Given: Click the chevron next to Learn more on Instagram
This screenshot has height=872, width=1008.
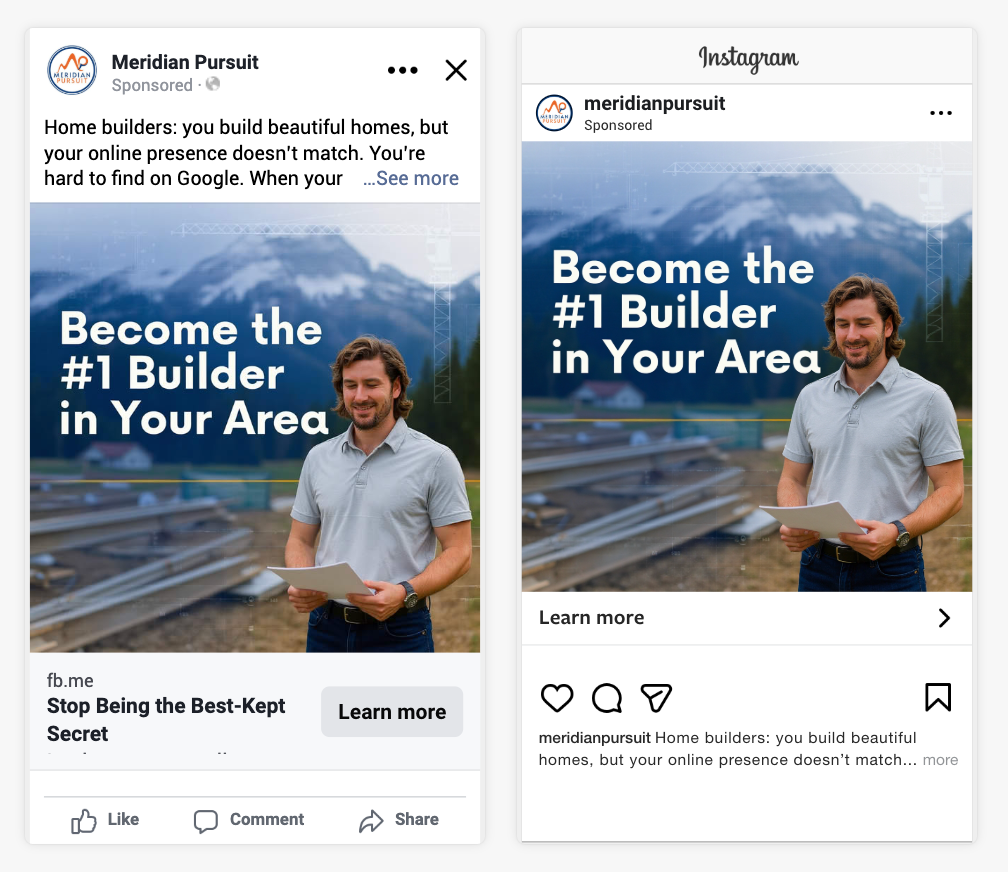Looking at the screenshot, I should pyautogui.click(x=943, y=618).
